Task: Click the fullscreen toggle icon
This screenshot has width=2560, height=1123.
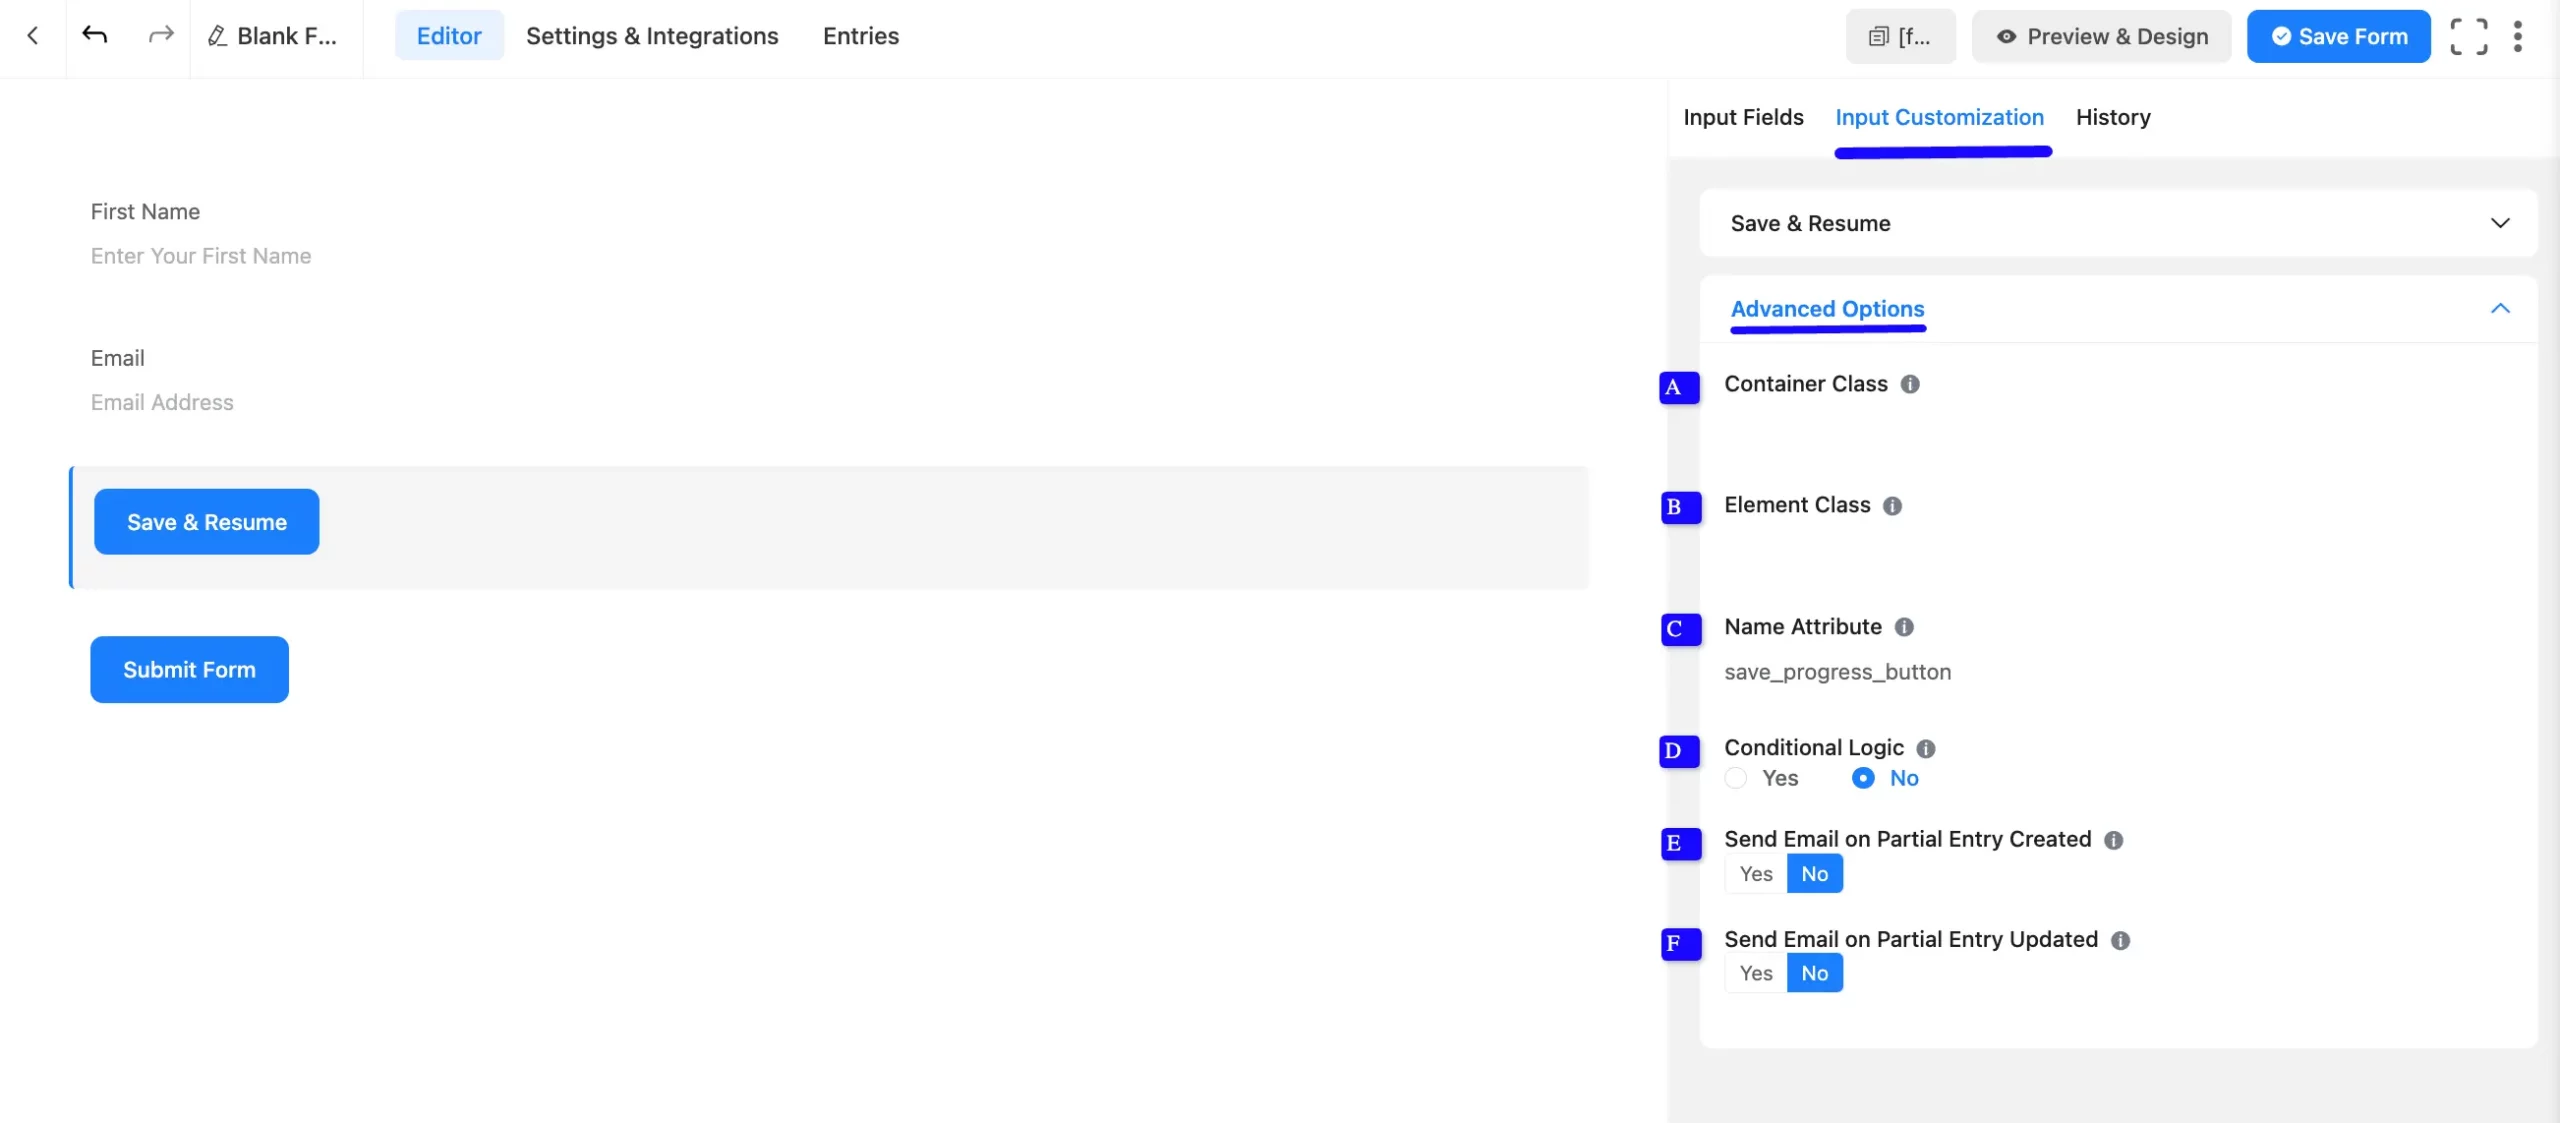Action: (x=2468, y=37)
